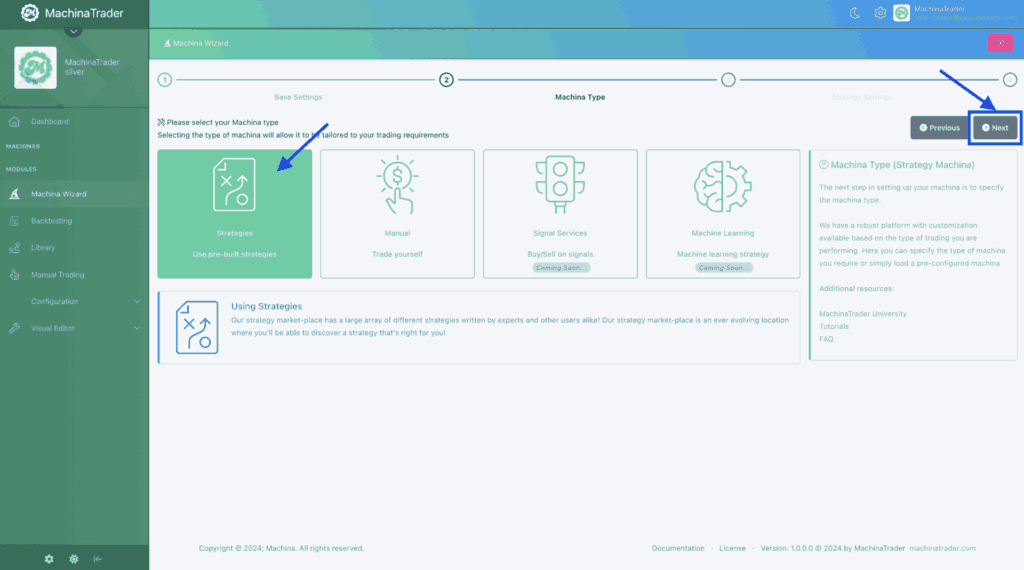Screen dimensions: 1024x570
Task: Select Machine Learning brain icon
Action: 722,187
